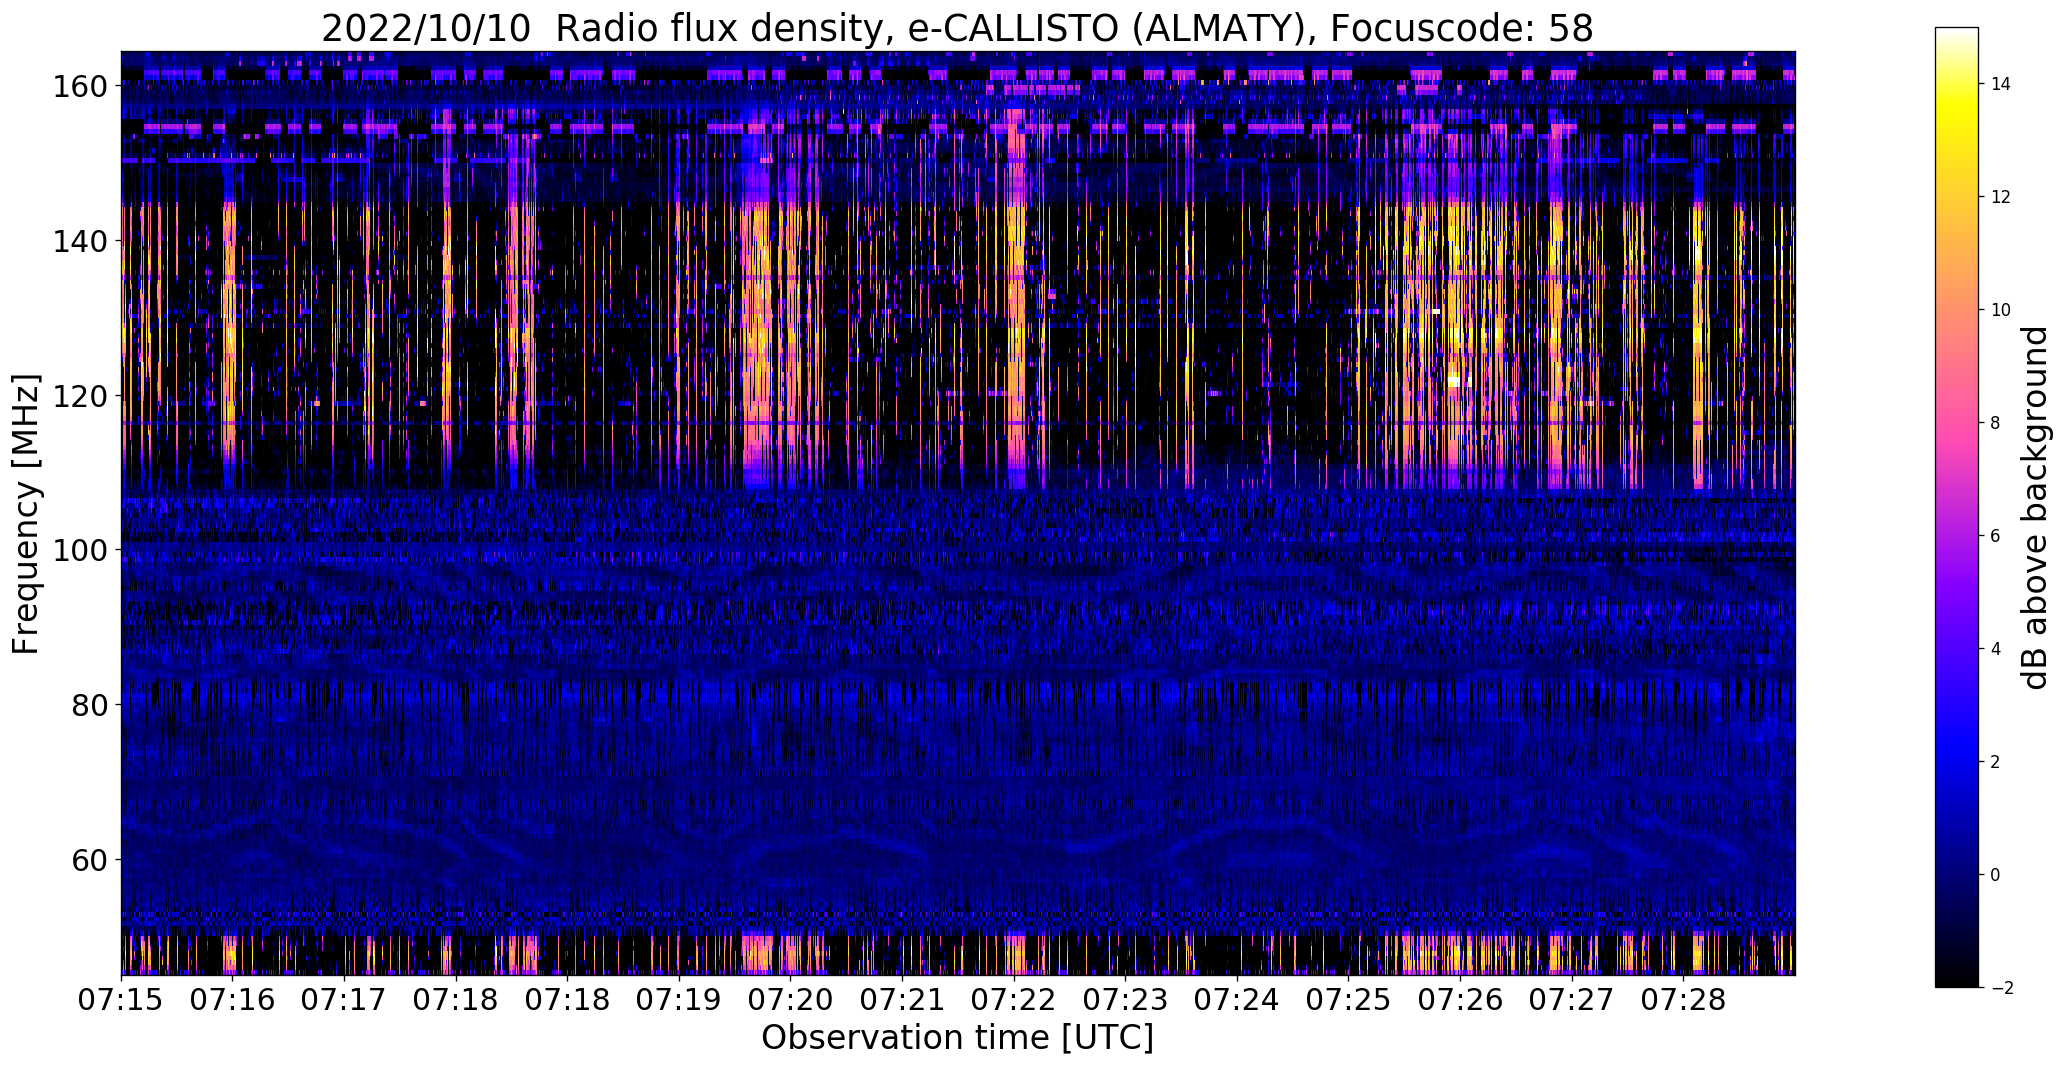Click the 100 MHz frequency tick label

(x=80, y=550)
